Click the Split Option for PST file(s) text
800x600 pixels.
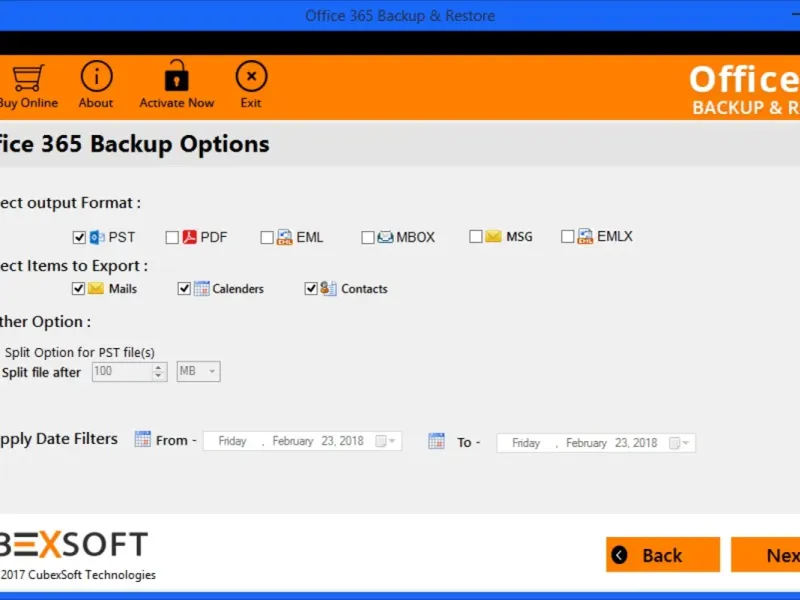[x=80, y=353]
